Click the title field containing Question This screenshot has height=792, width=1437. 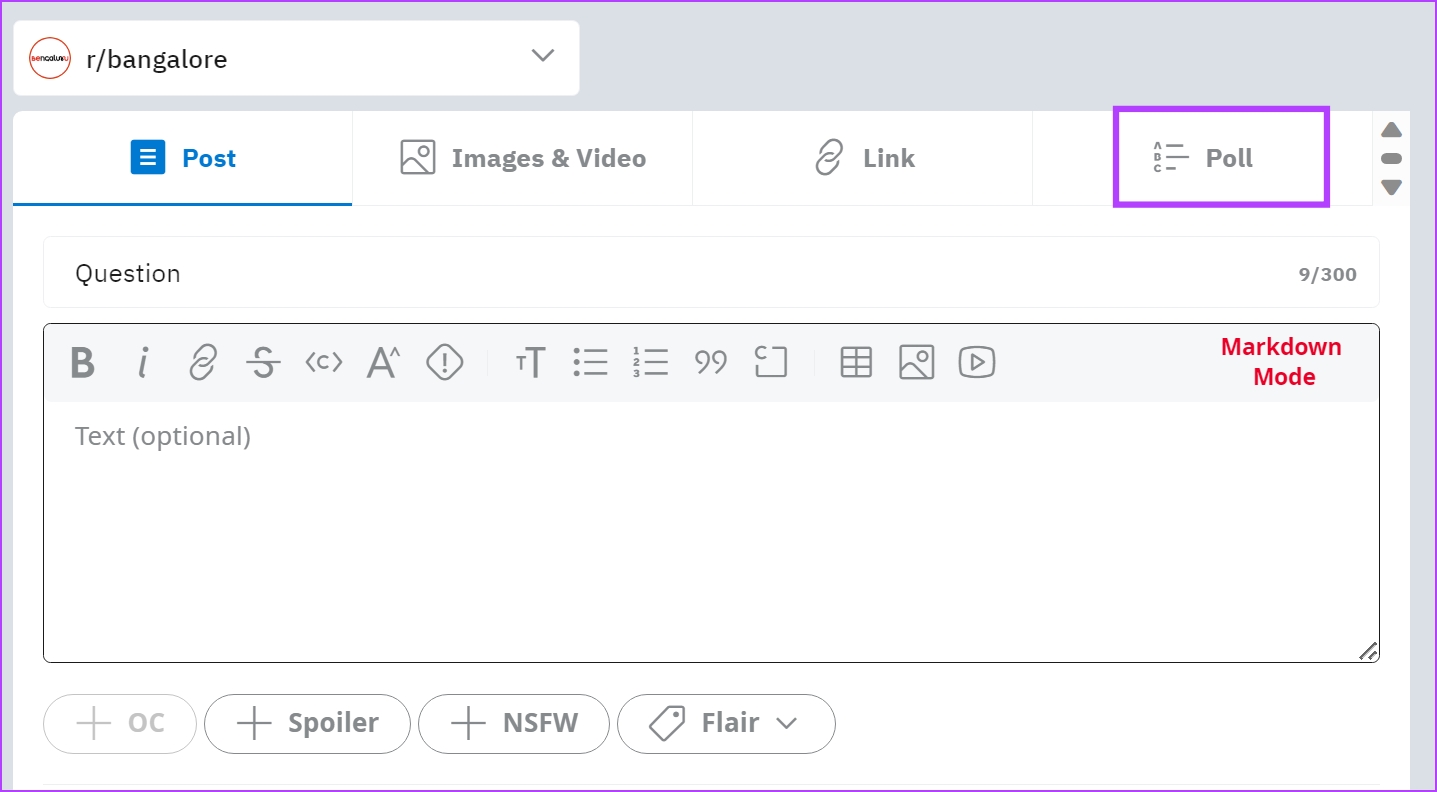click(x=711, y=272)
